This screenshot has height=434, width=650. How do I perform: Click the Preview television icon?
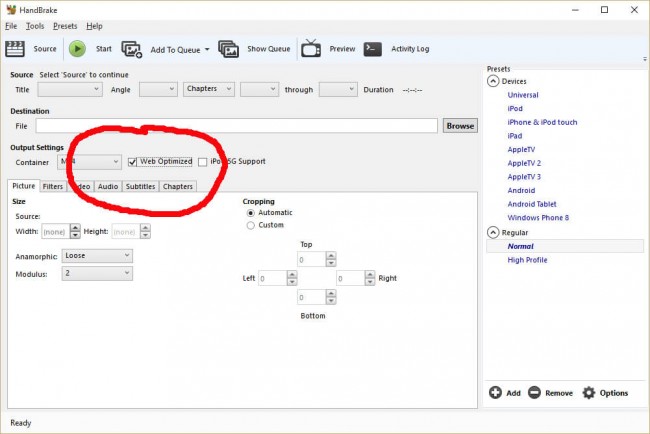[x=311, y=48]
